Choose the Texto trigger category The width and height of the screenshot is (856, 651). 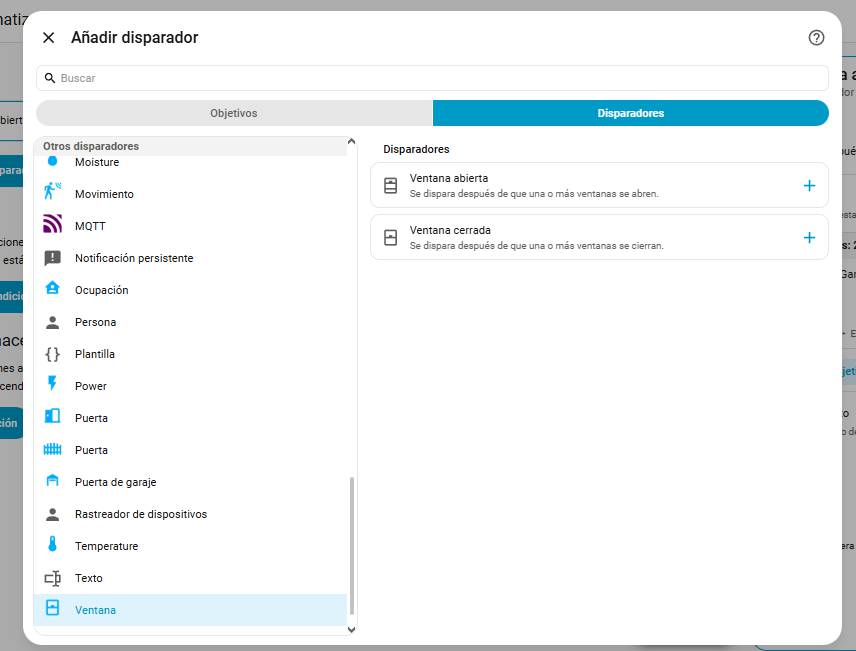tap(88, 578)
